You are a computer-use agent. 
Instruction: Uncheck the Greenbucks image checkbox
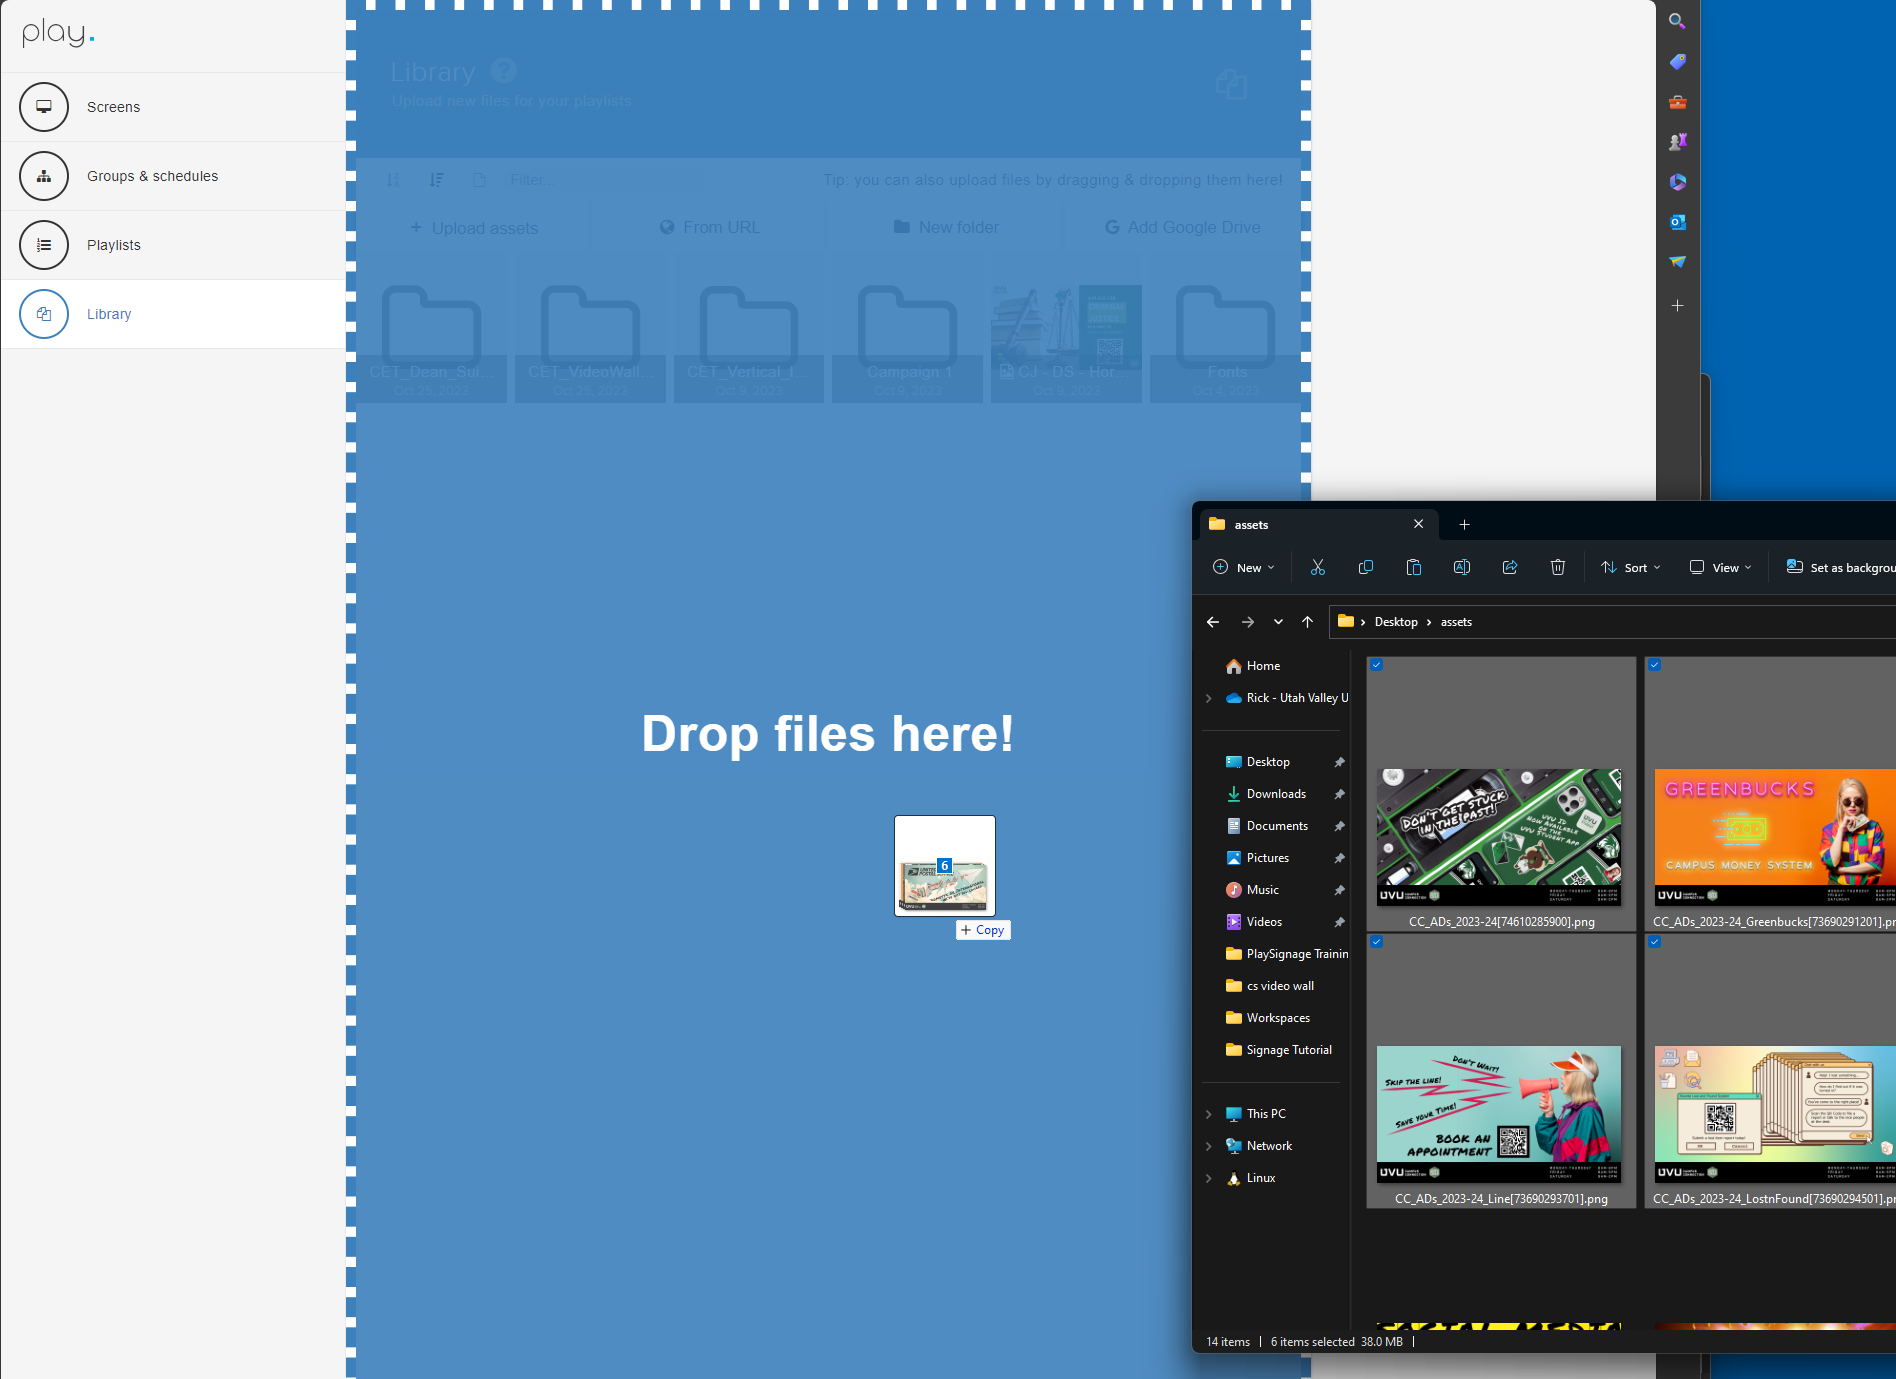tap(1655, 665)
